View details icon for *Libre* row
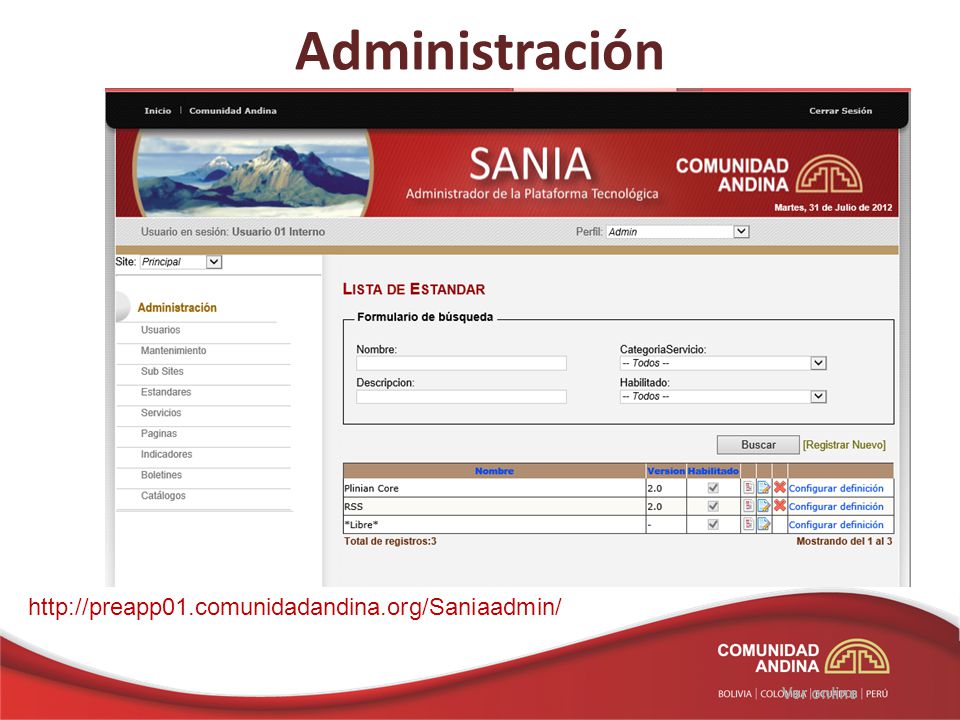Viewport: 960px width, 720px height. 748,524
